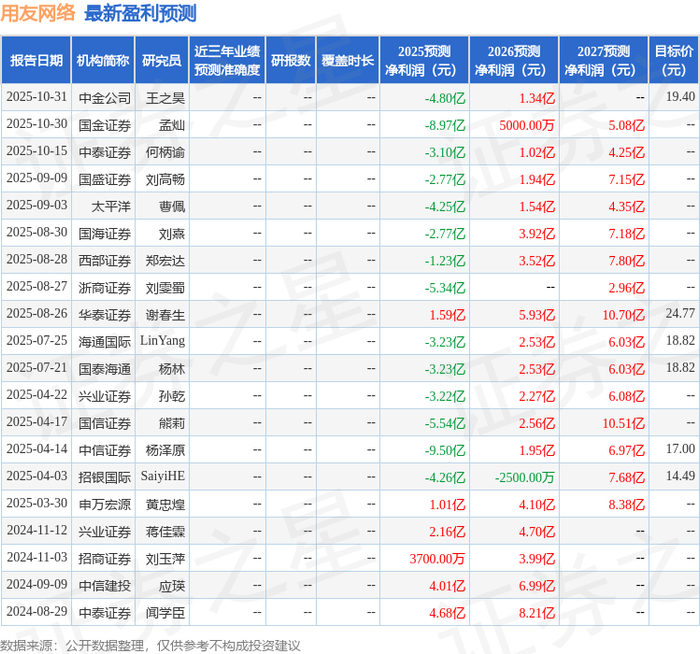The height and width of the screenshot is (654, 700).
Task: Click analyst name LinYang
Action: tap(162, 341)
